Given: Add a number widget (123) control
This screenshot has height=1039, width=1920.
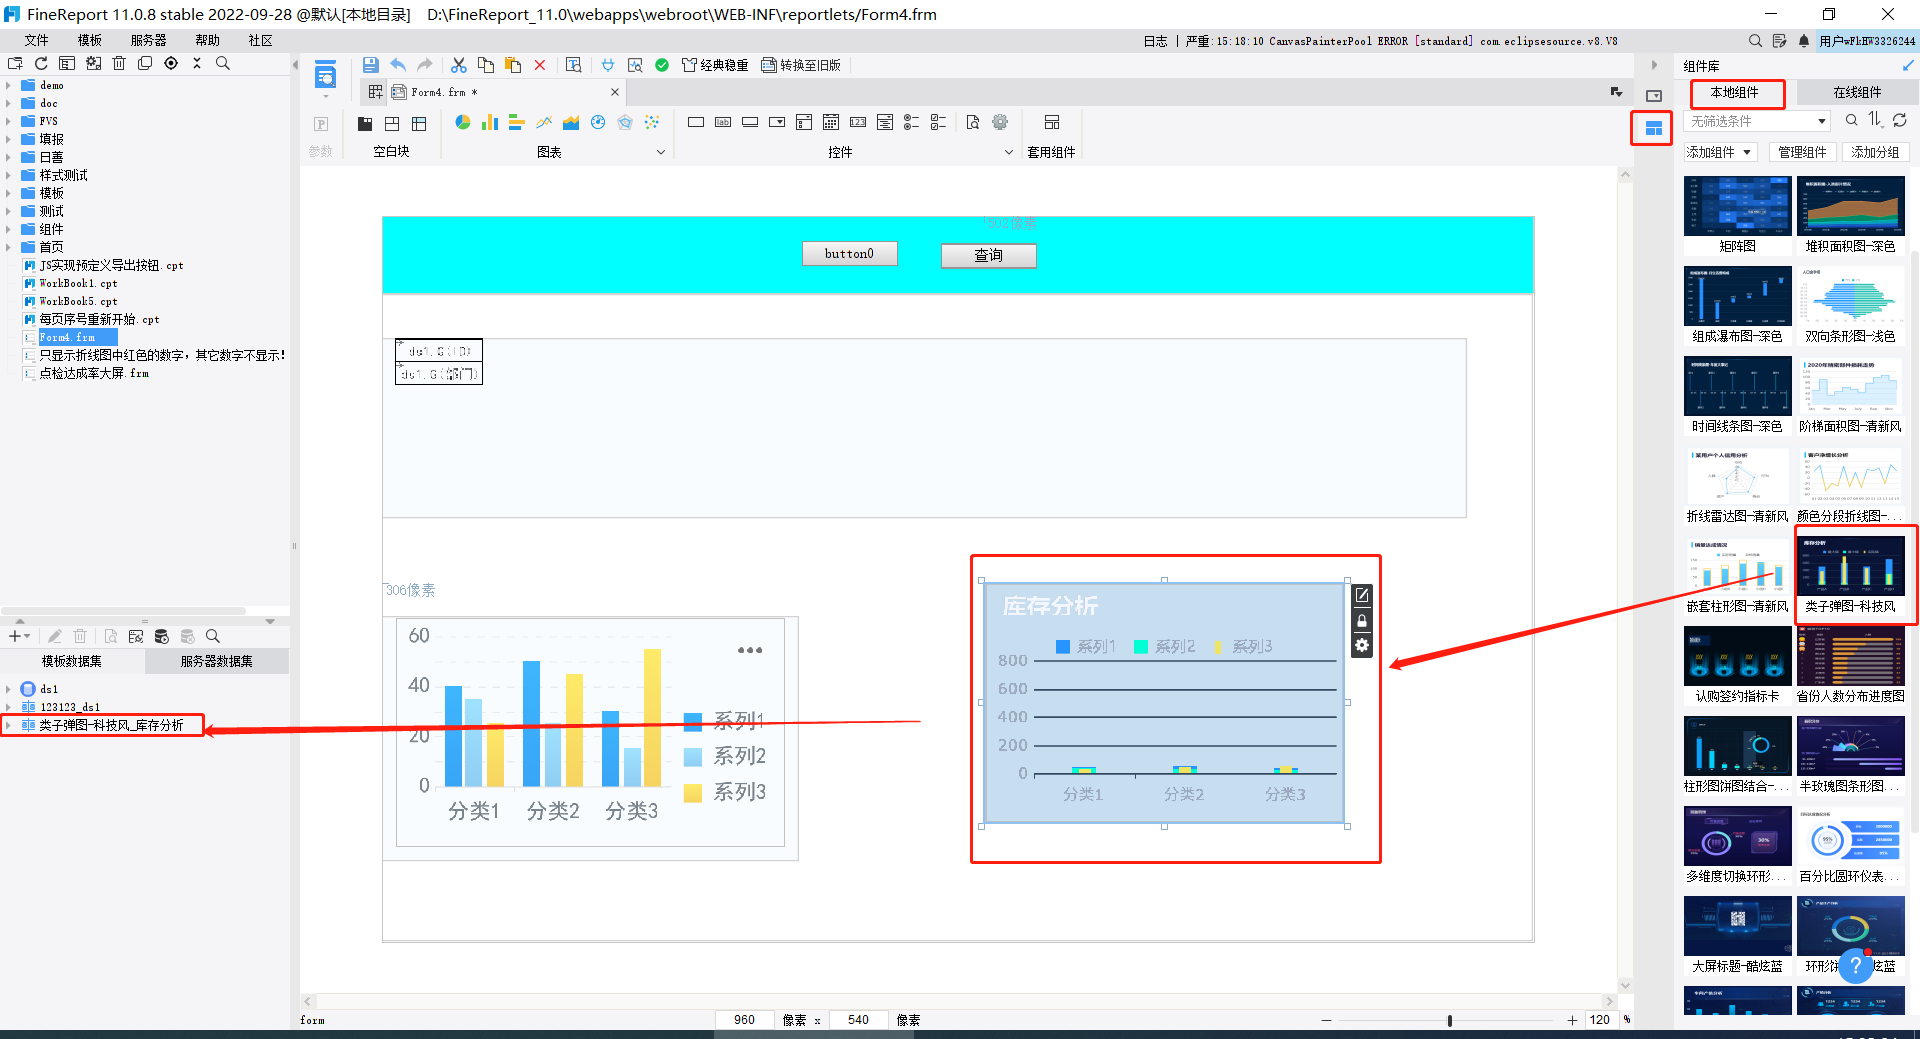Looking at the screenshot, I should pyautogui.click(x=858, y=122).
